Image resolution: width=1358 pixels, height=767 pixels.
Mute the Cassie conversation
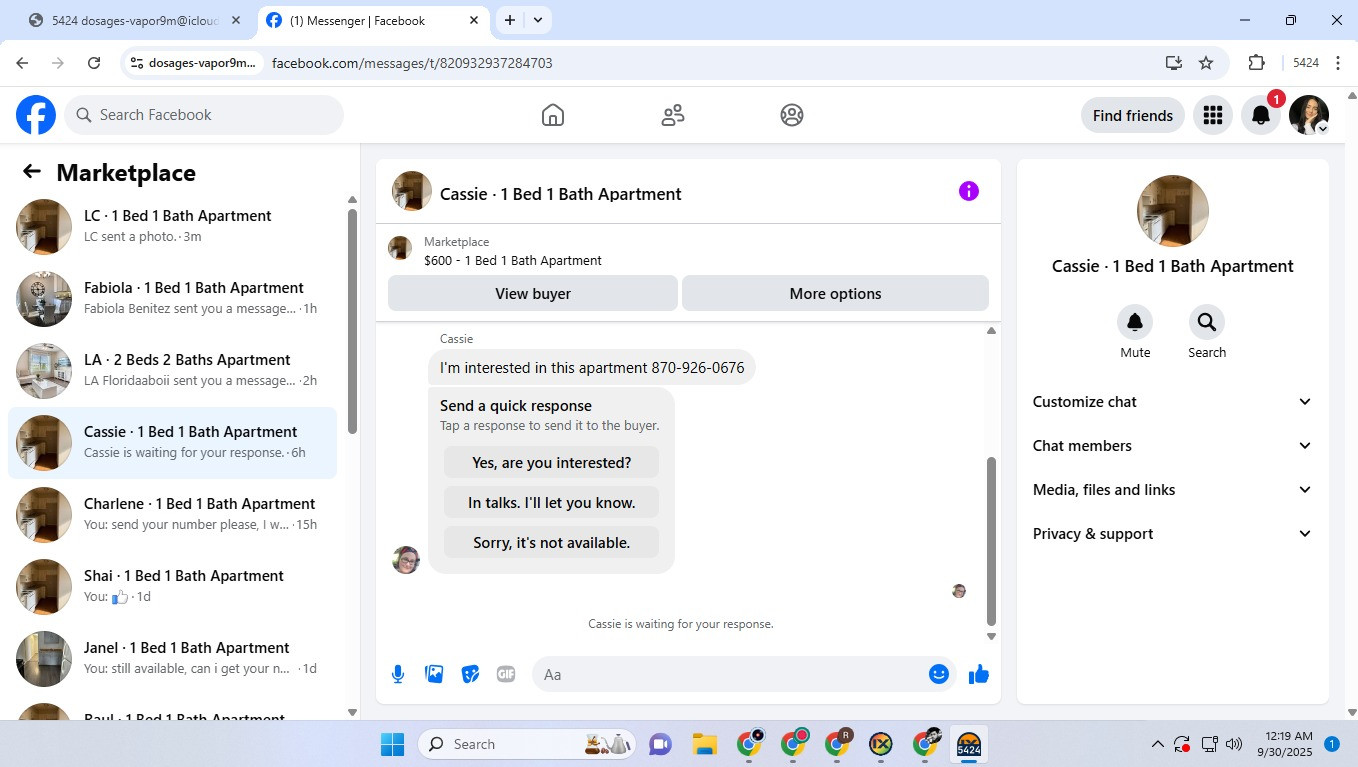point(1135,322)
